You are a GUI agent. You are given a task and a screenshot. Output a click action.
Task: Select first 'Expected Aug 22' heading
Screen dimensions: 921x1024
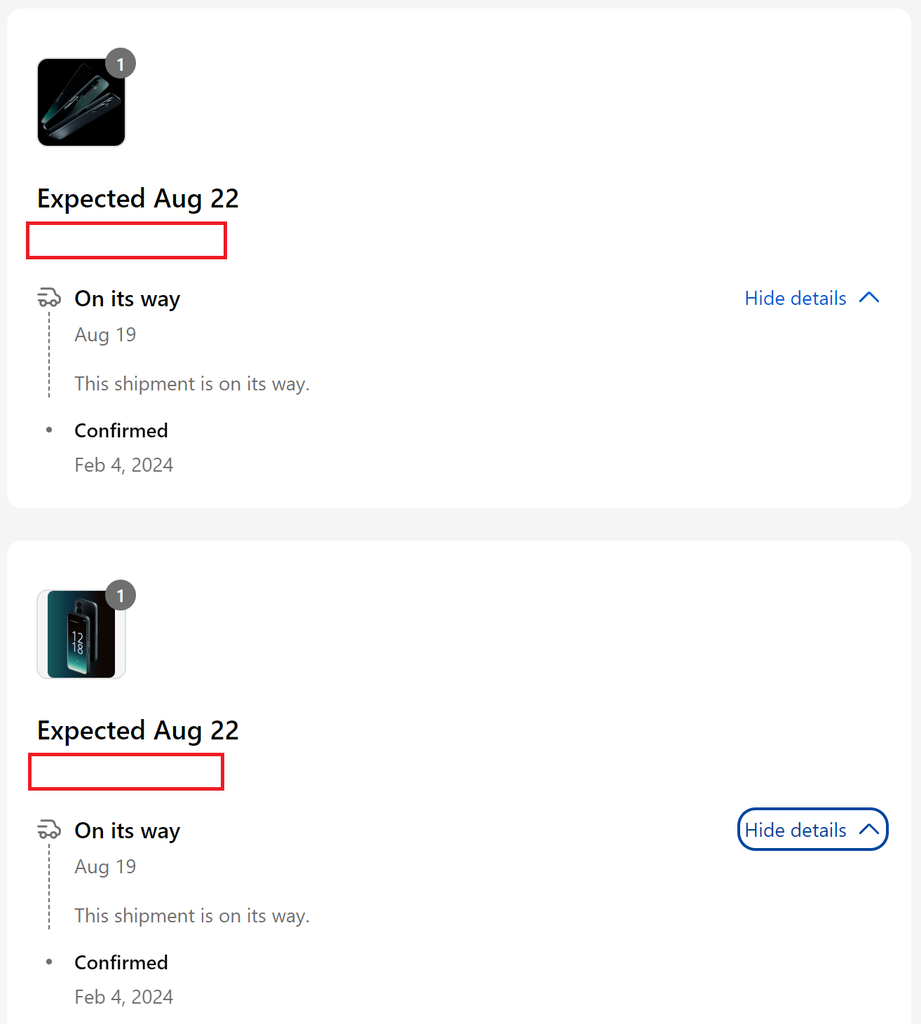[138, 199]
